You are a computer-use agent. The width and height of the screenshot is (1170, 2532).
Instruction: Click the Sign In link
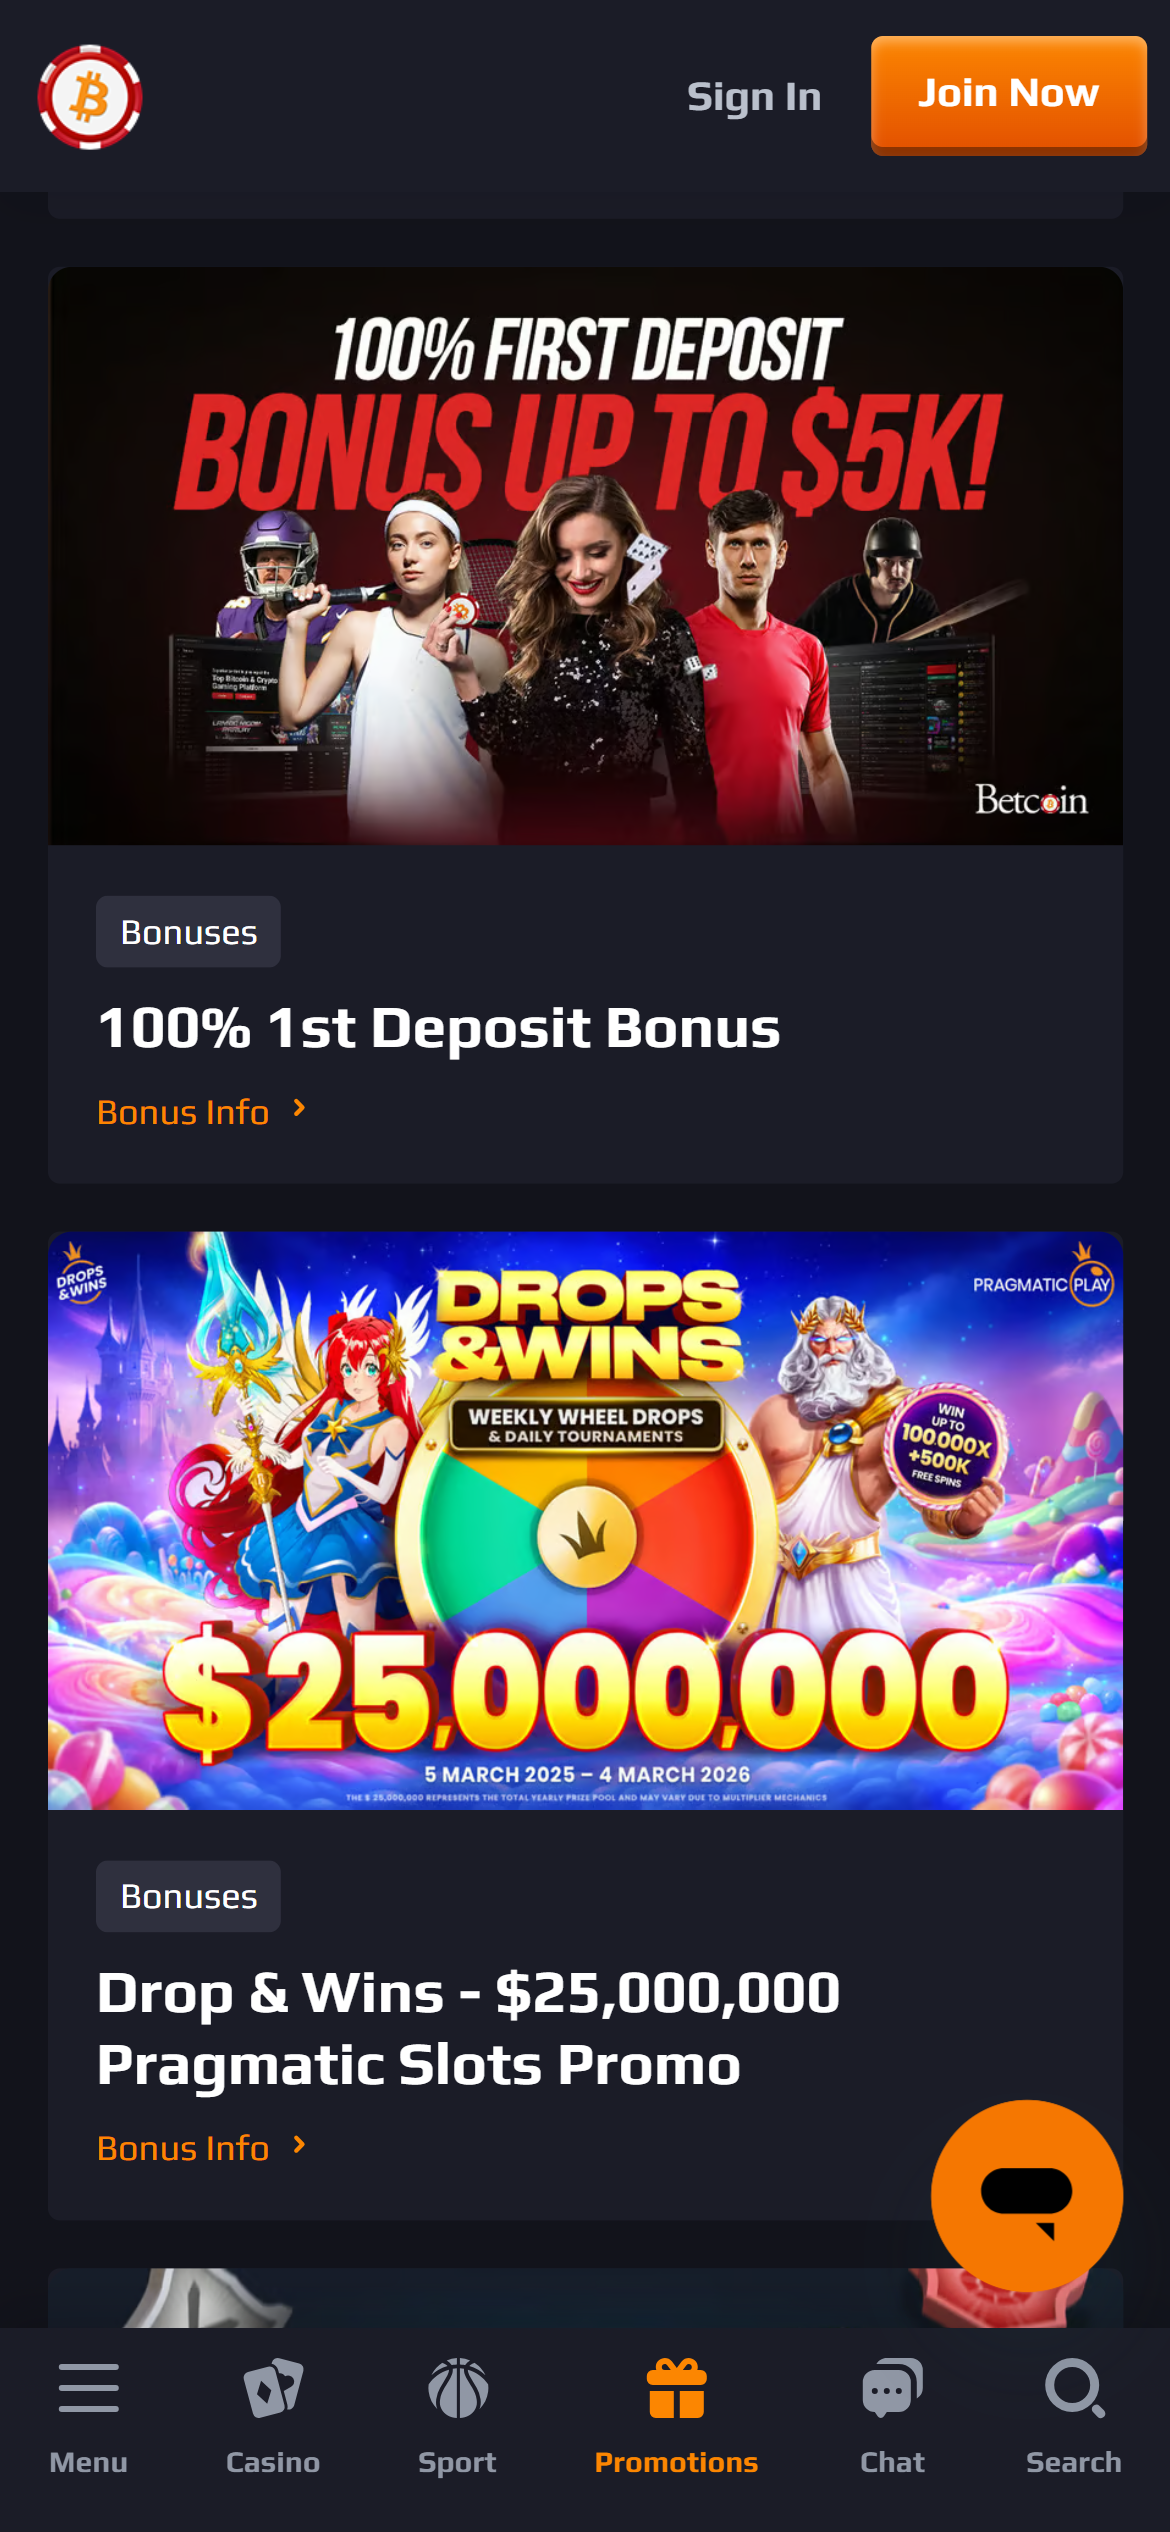click(x=754, y=97)
